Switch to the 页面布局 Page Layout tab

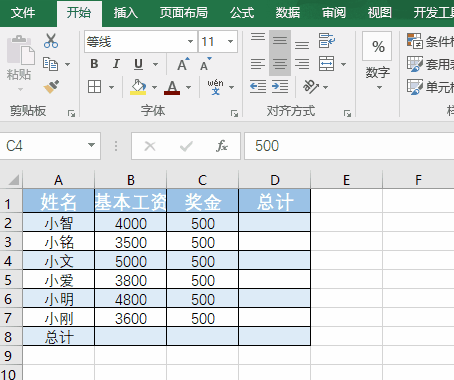pyautogui.click(x=184, y=13)
